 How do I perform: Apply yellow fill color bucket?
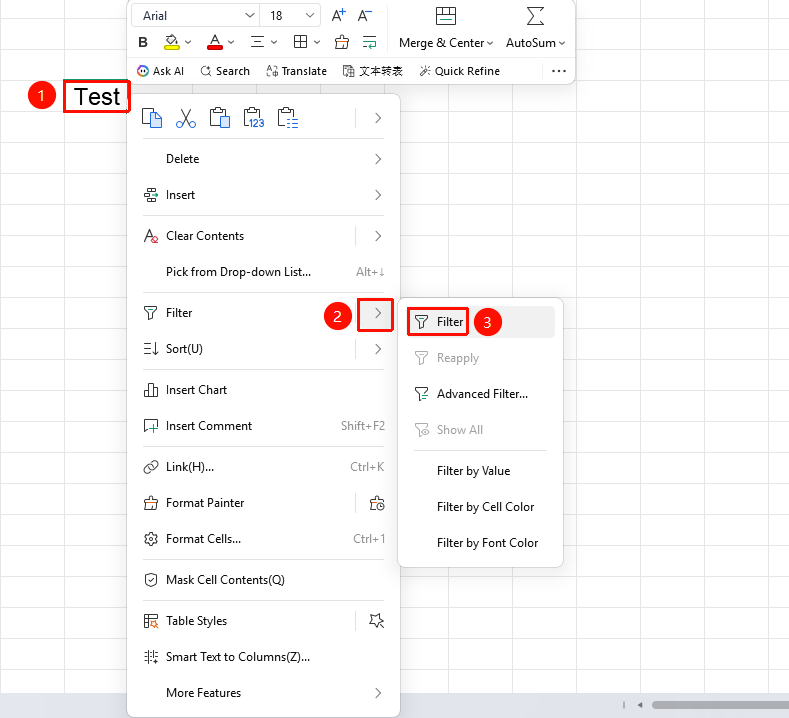click(172, 42)
